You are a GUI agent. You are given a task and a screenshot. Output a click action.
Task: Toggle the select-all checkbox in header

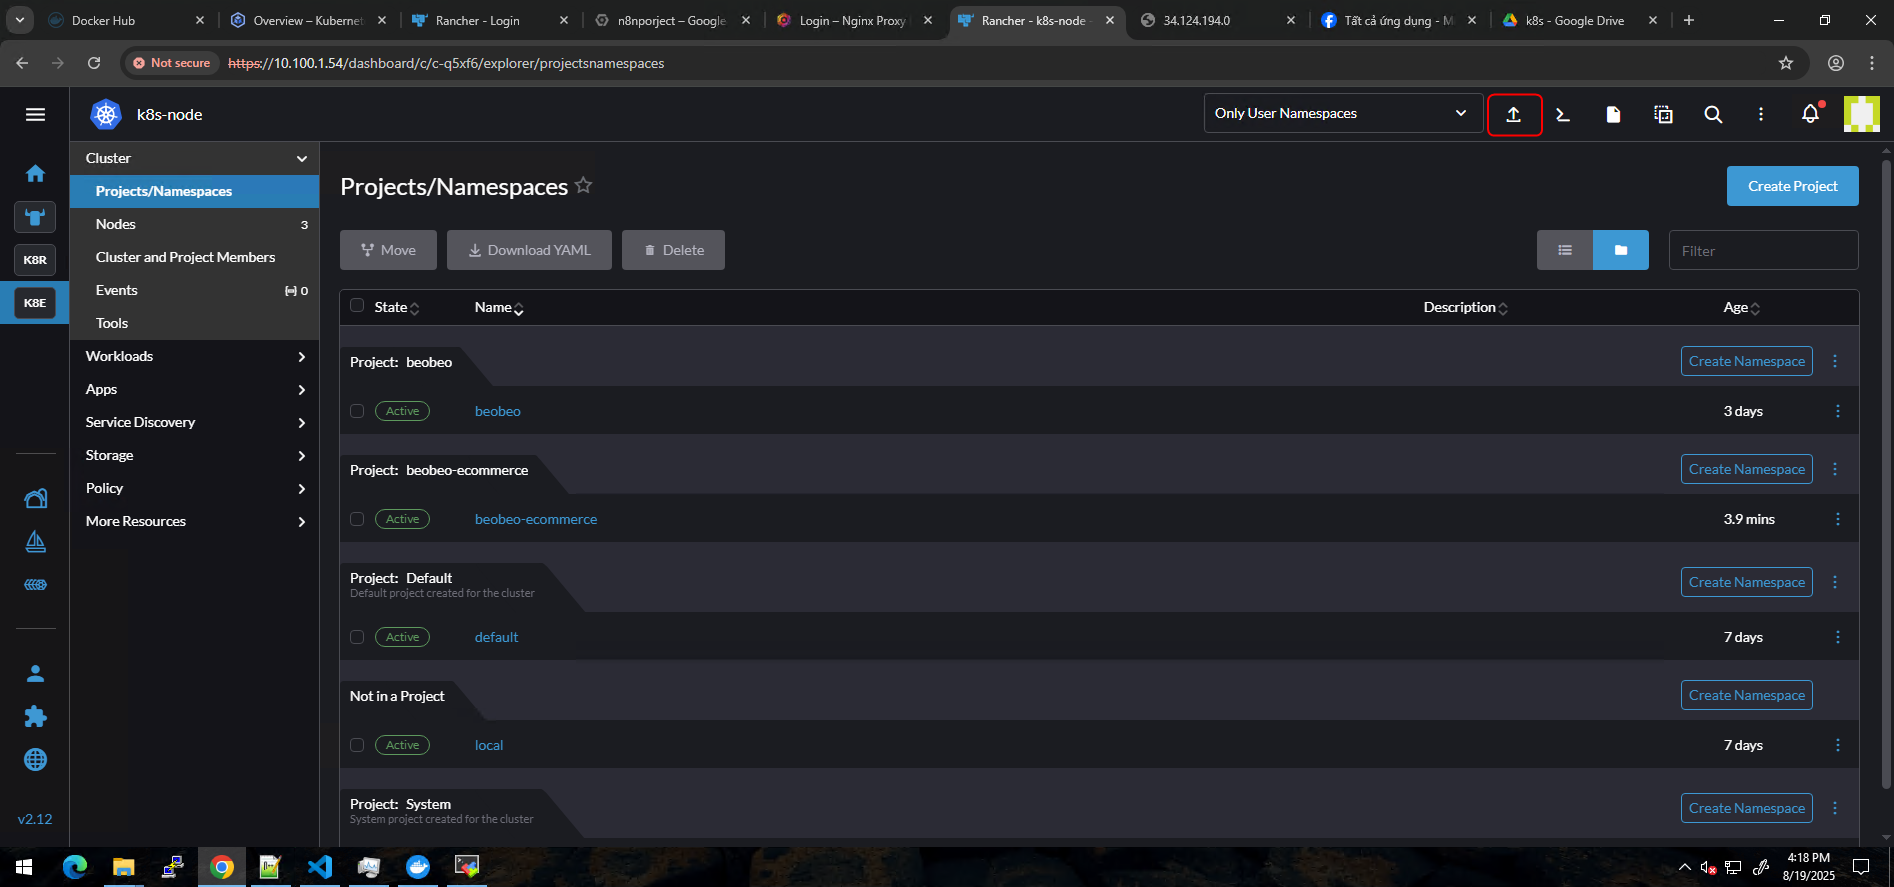click(357, 306)
